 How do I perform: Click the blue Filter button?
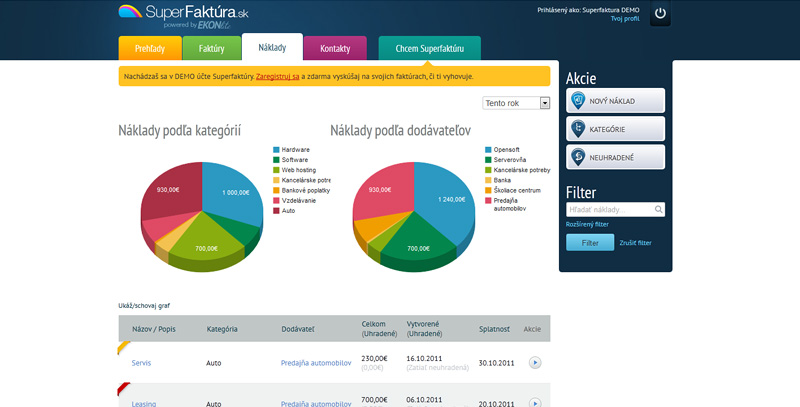coord(590,243)
